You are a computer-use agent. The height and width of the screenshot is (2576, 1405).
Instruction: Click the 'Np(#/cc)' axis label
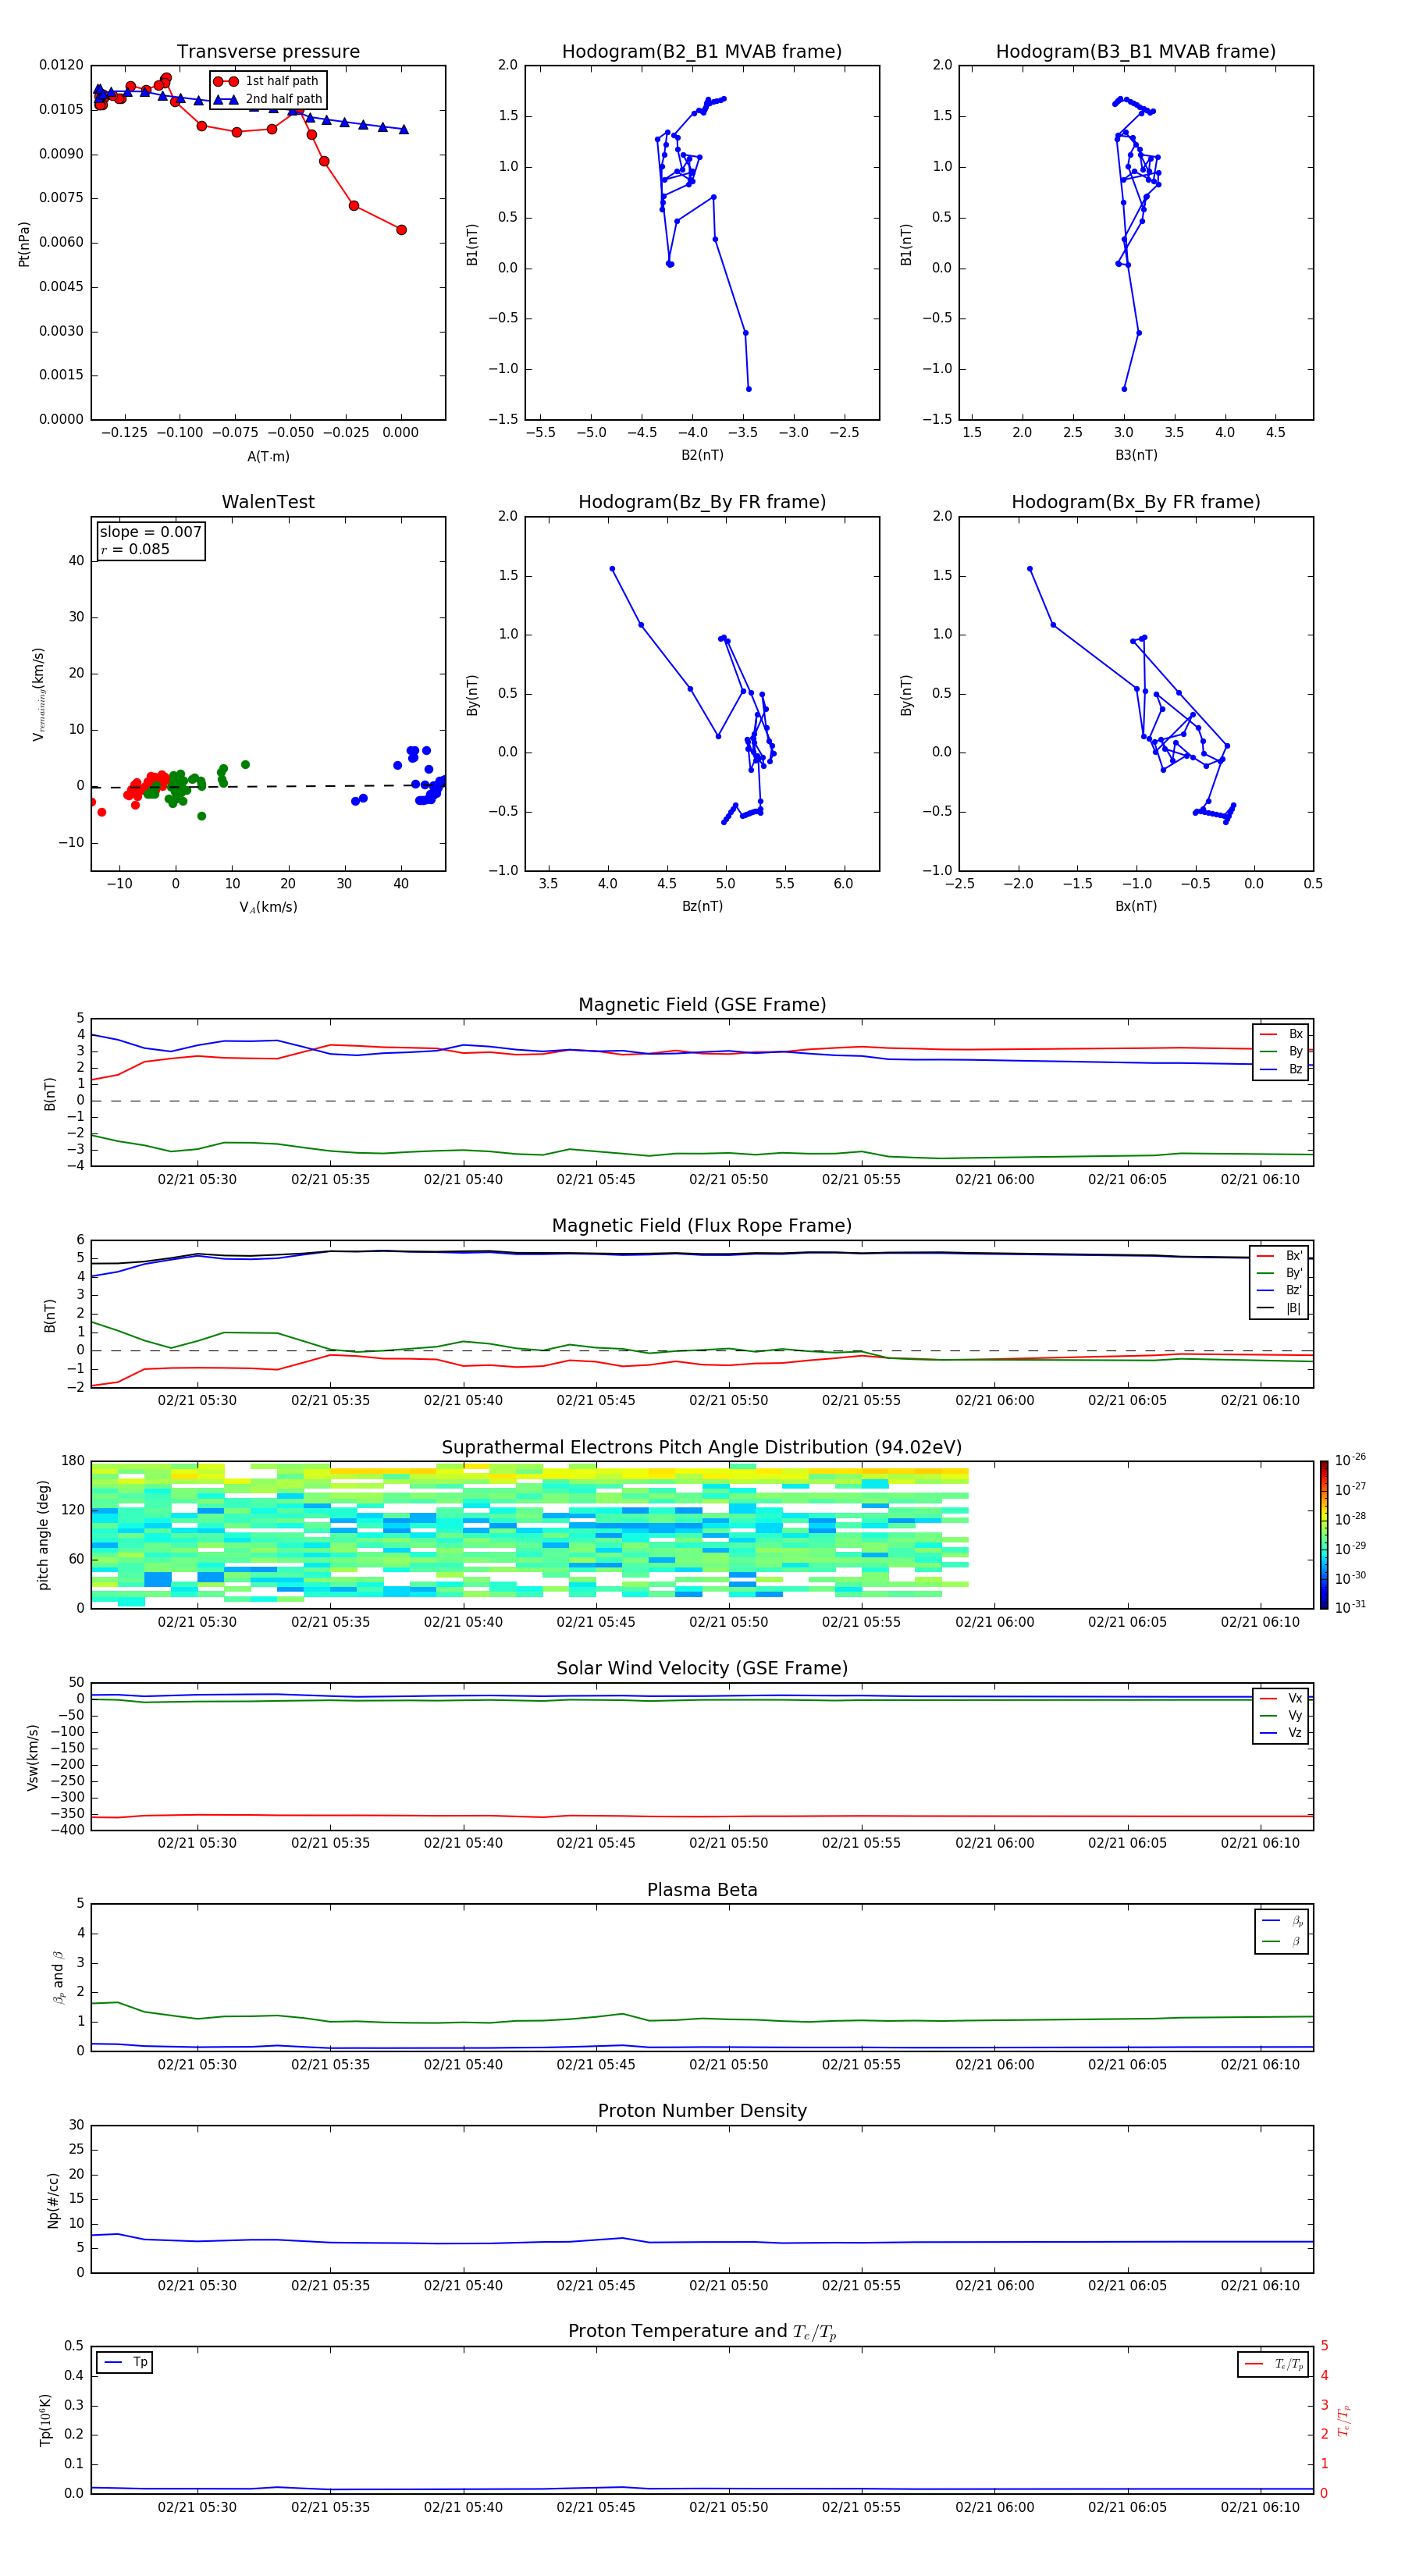pos(53,2200)
